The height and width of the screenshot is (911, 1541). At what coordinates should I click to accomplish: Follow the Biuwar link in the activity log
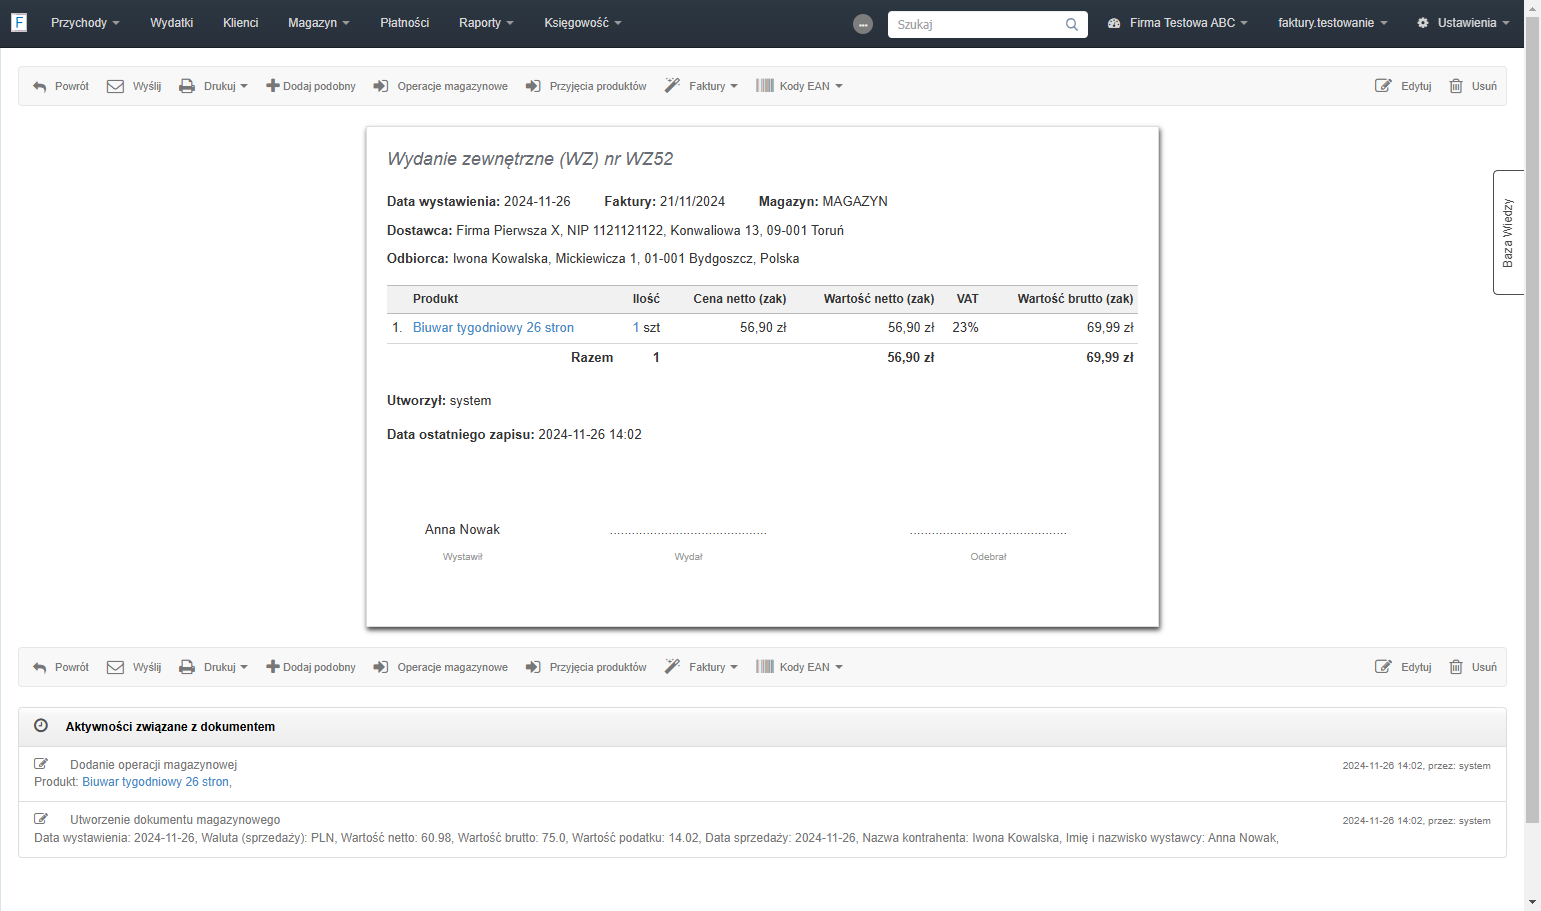156,782
